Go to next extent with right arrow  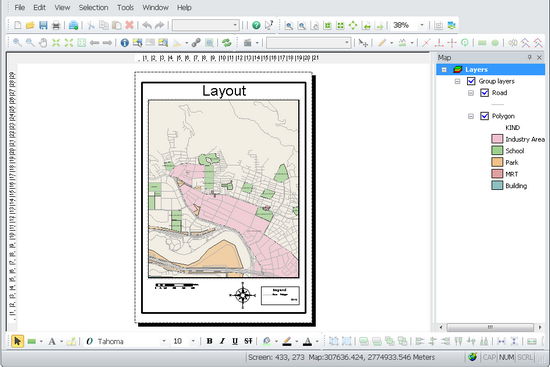coord(107,43)
